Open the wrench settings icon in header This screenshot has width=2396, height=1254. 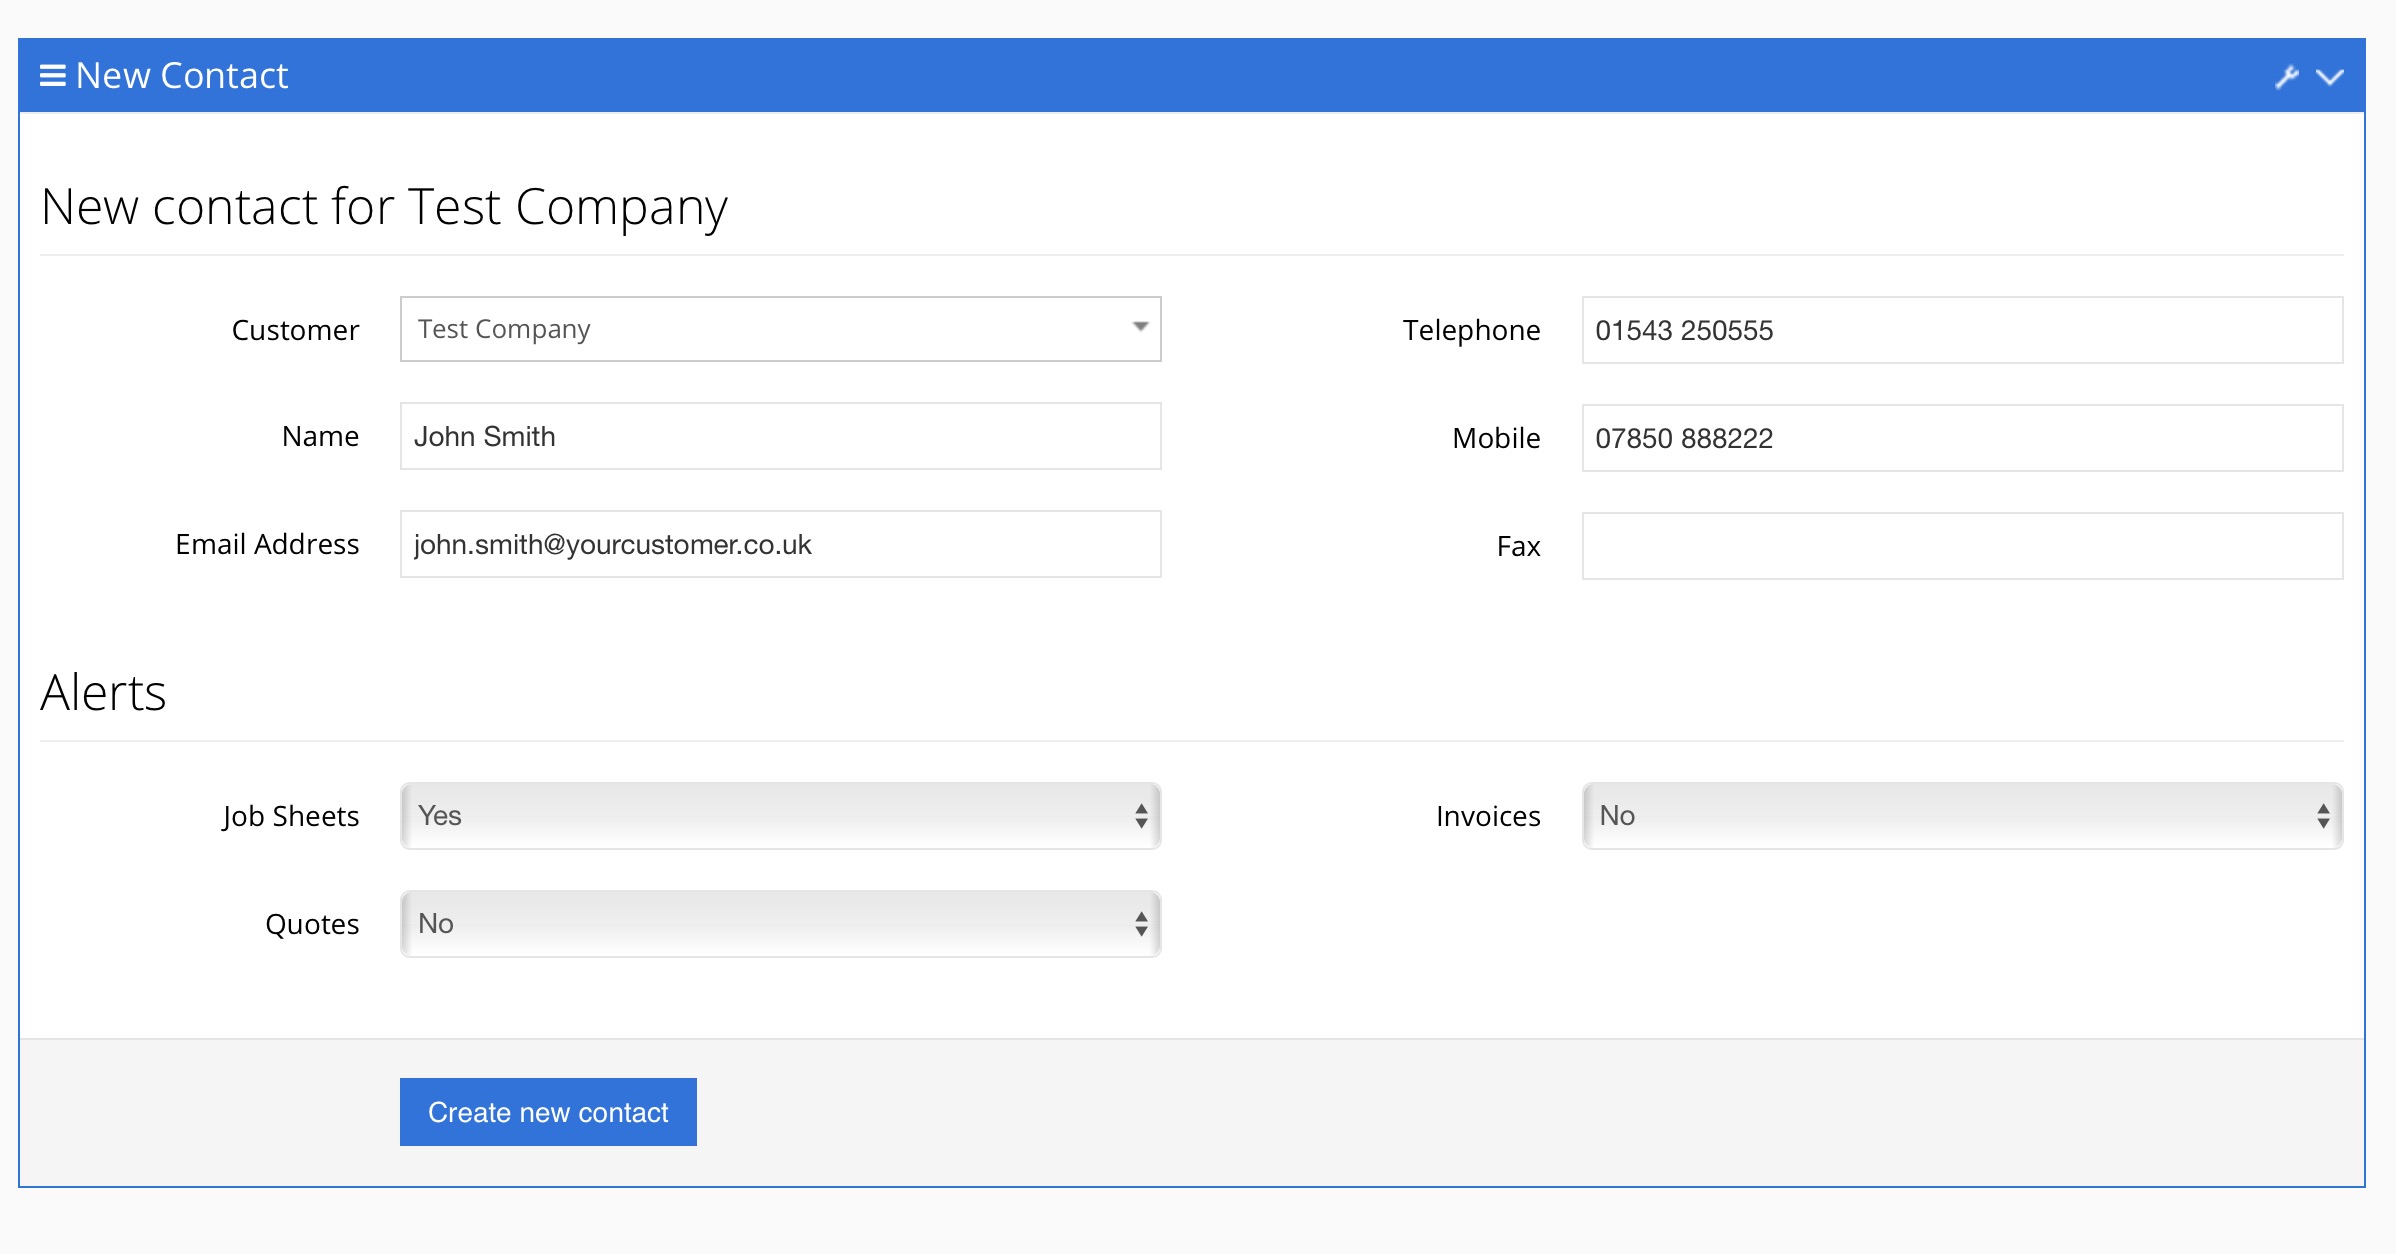2286,77
